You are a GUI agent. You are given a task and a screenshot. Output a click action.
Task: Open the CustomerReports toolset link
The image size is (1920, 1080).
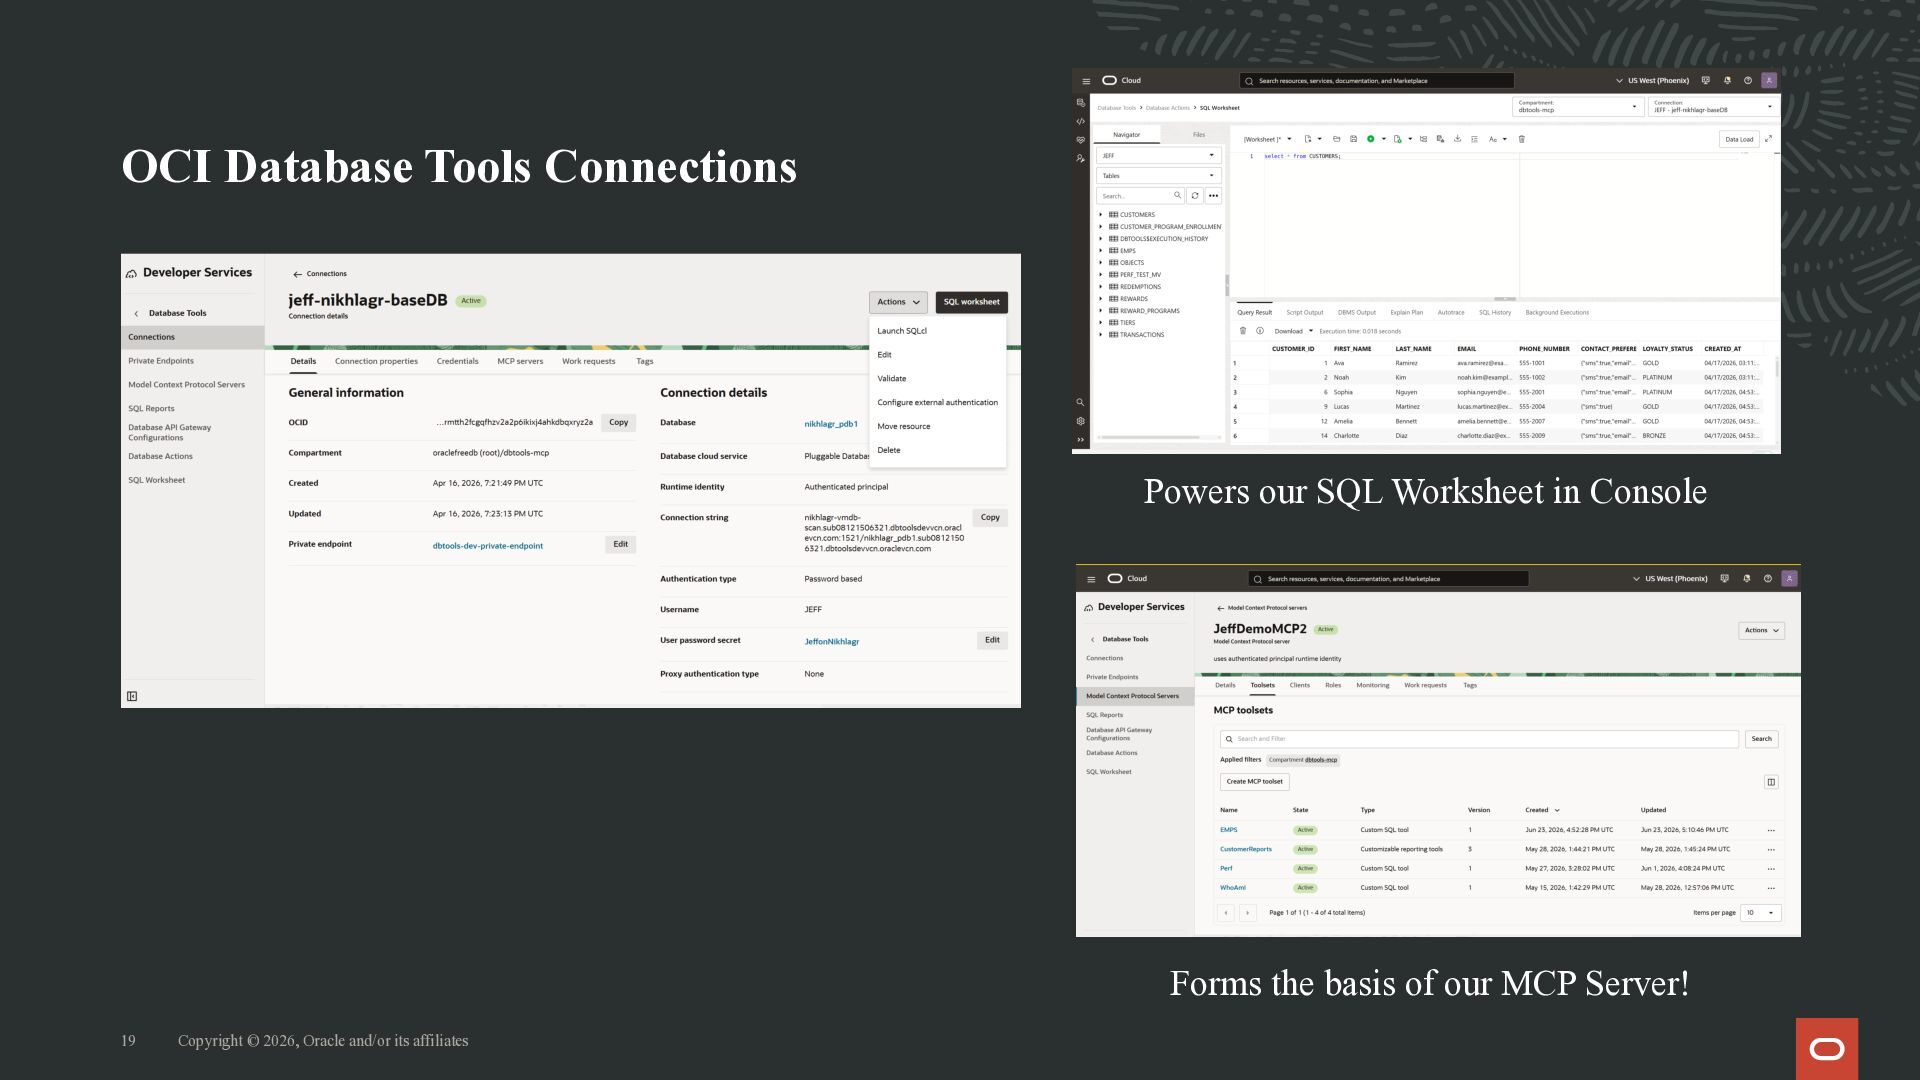pos(1246,849)
